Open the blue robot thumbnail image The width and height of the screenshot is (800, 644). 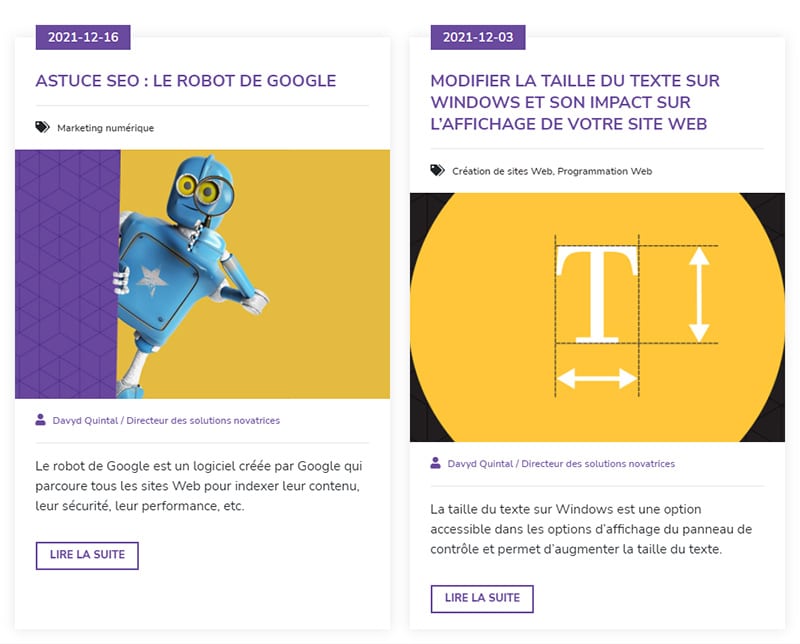(x=203, y=274)
